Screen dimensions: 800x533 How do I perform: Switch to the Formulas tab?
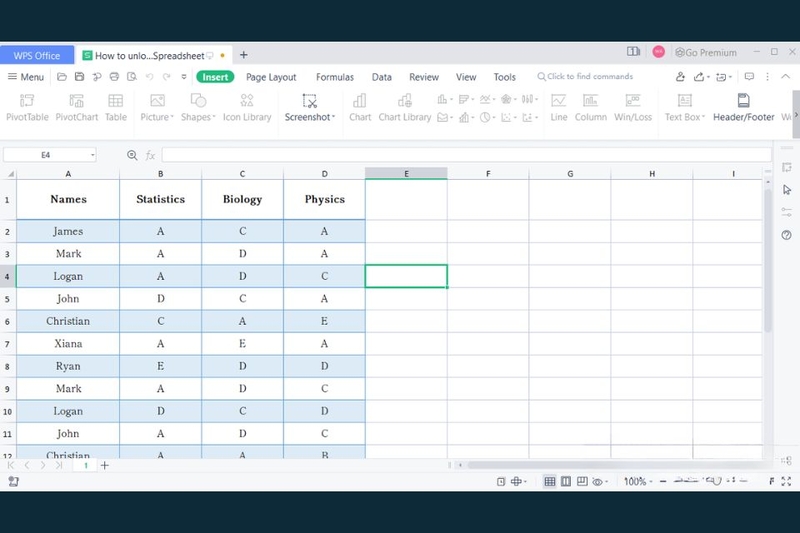(x=335, y=77)
